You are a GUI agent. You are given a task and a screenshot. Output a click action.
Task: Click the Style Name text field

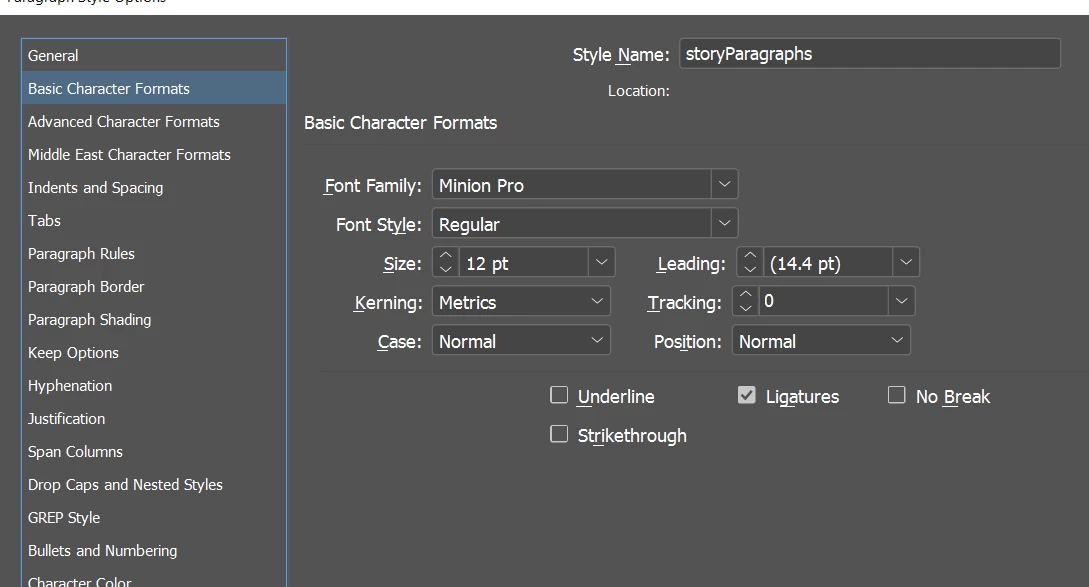tap(869, 54)
